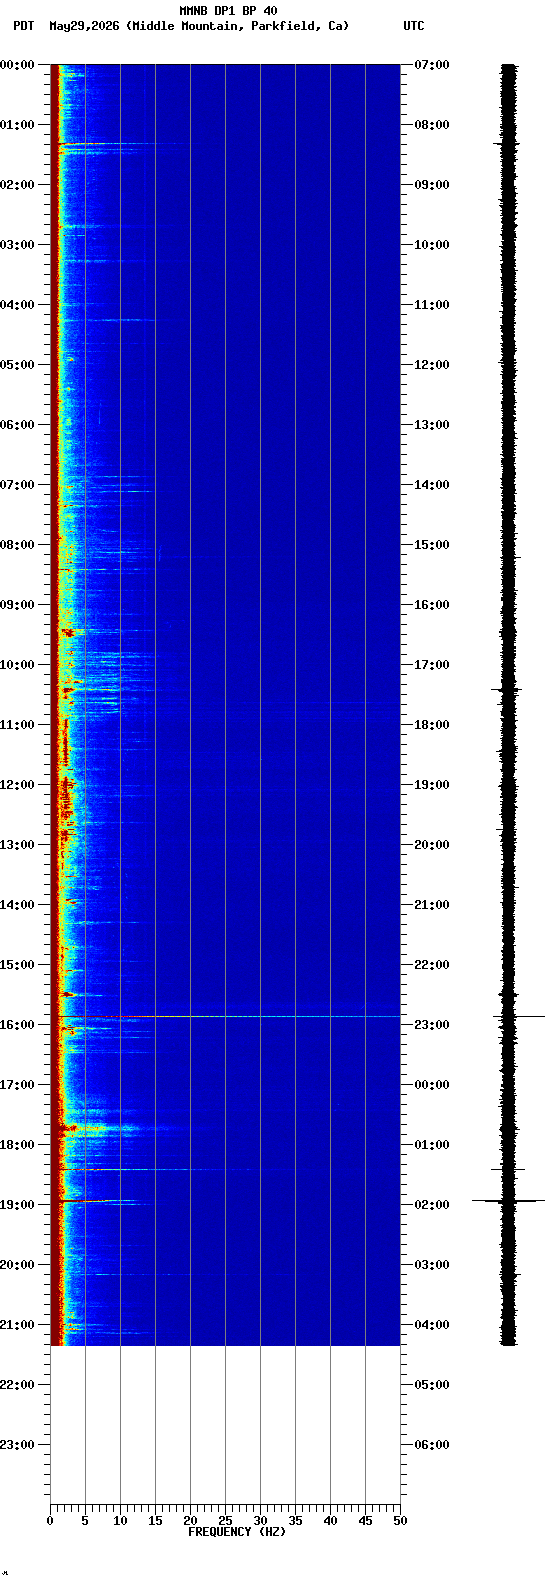Click the frequency axis value '50'
Viewport: 552px width, 1584px height.
(400, 1521)
